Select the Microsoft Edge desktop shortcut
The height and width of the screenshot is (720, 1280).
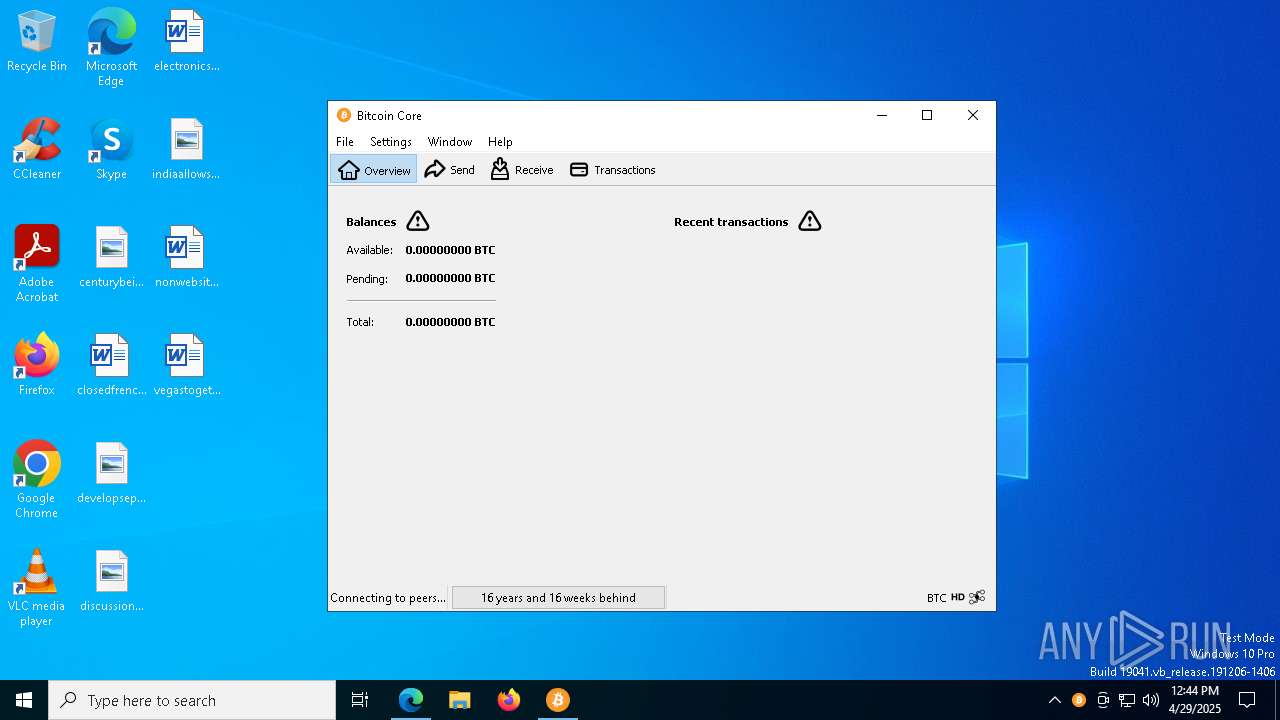click(111, 47)
